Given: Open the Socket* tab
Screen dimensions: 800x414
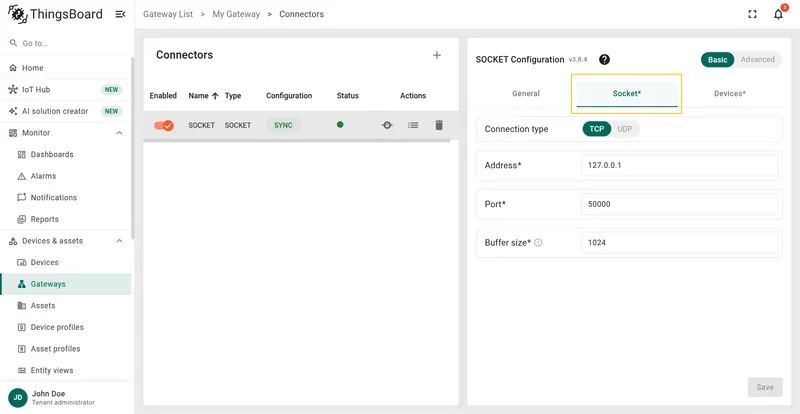Looking at the screenshot, I should (x=627, y=93).
